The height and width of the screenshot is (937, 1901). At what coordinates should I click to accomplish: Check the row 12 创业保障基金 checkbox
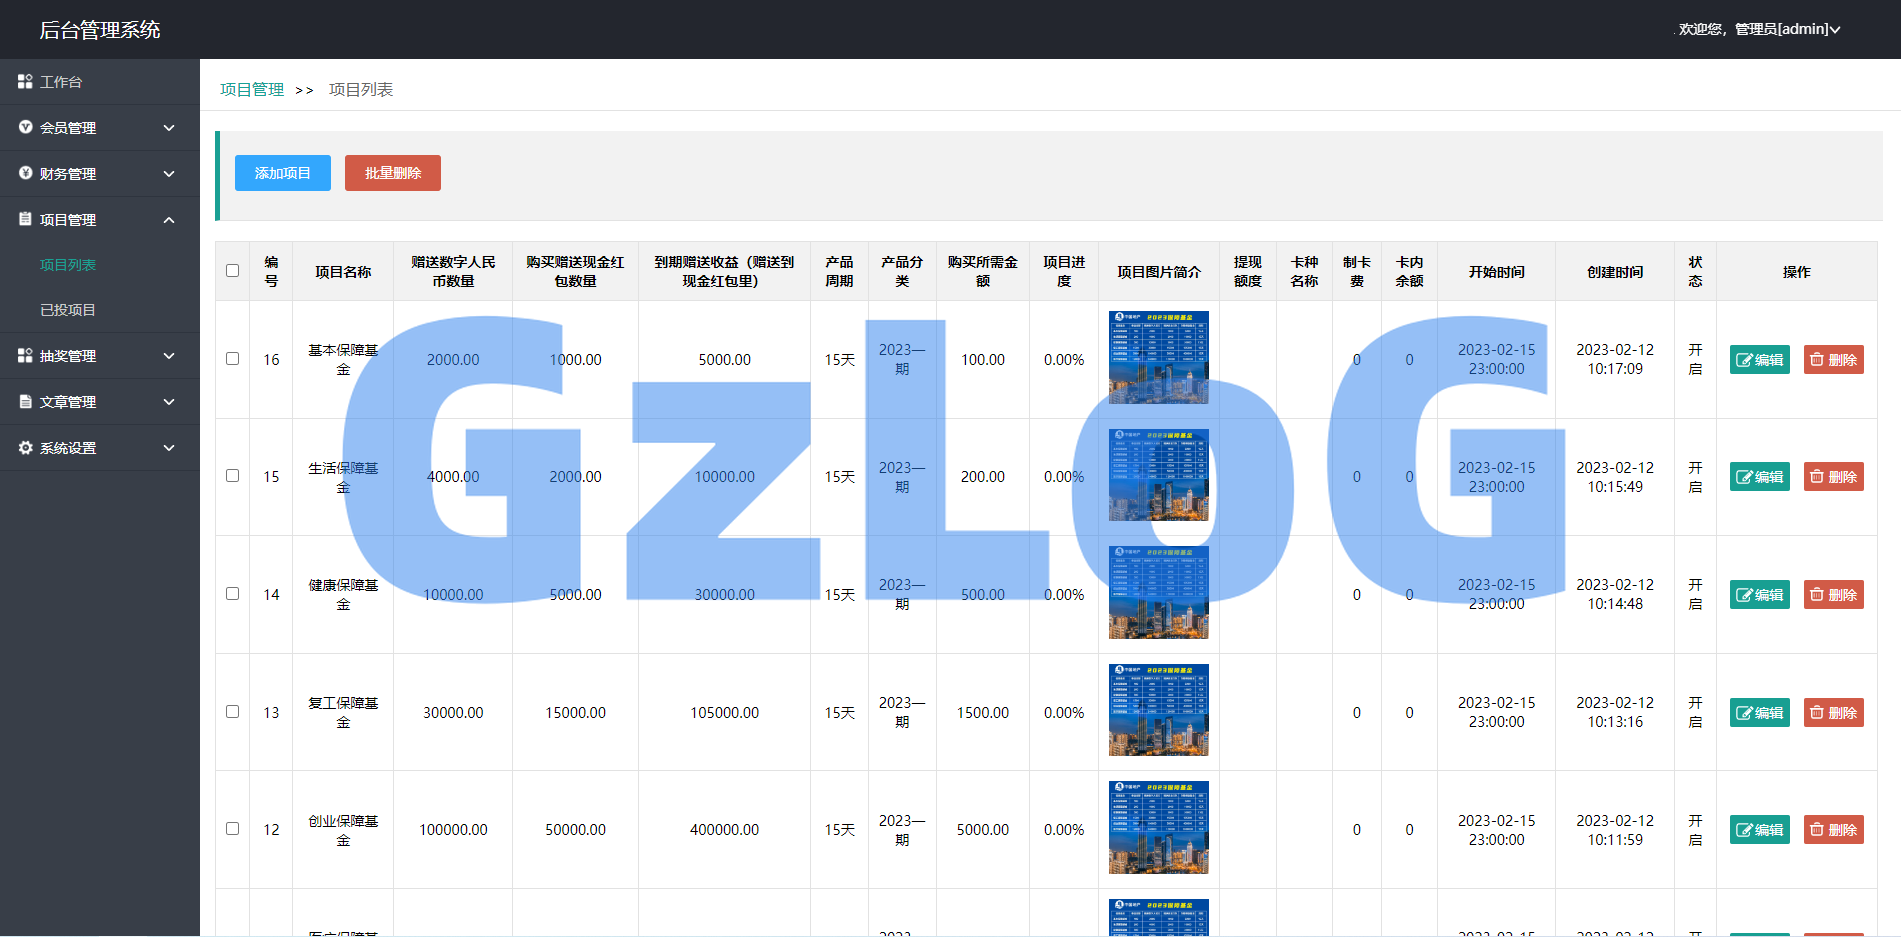(x=233, y=829)
